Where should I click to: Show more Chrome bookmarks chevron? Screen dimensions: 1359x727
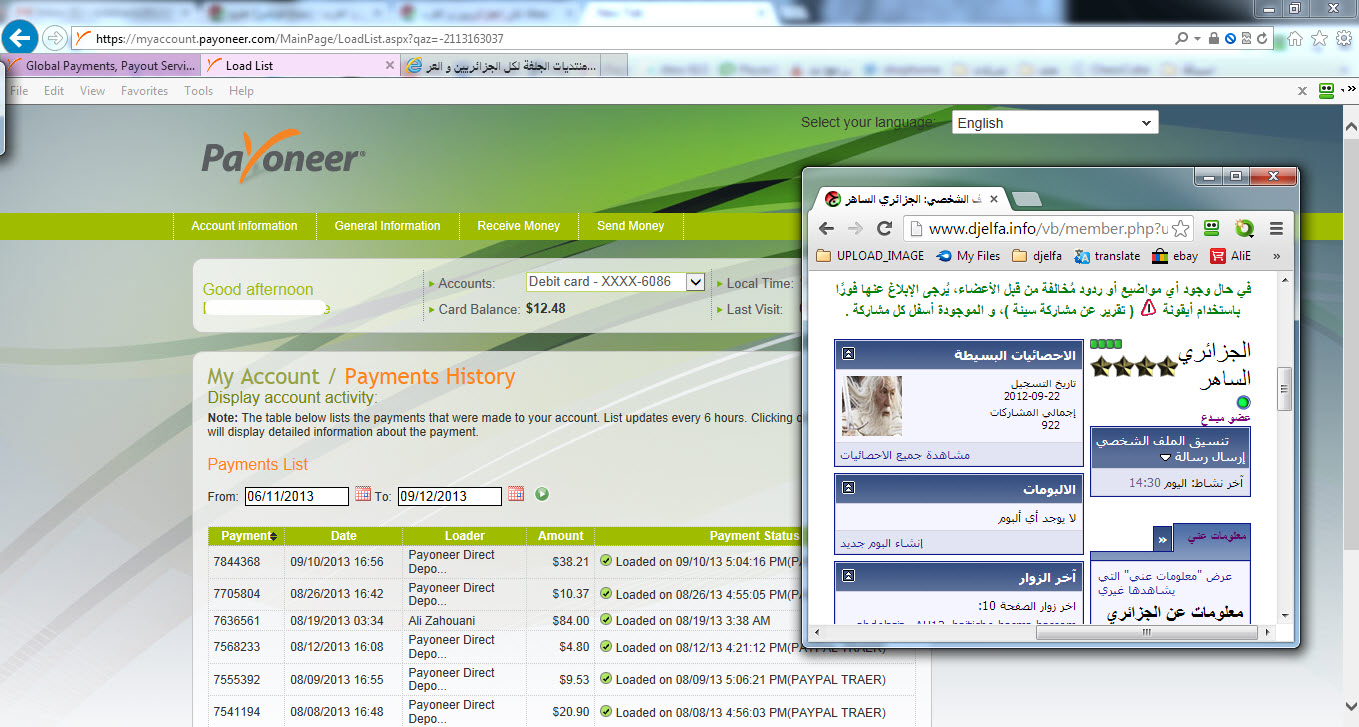pyautogui.click(x=1276, y=256)
